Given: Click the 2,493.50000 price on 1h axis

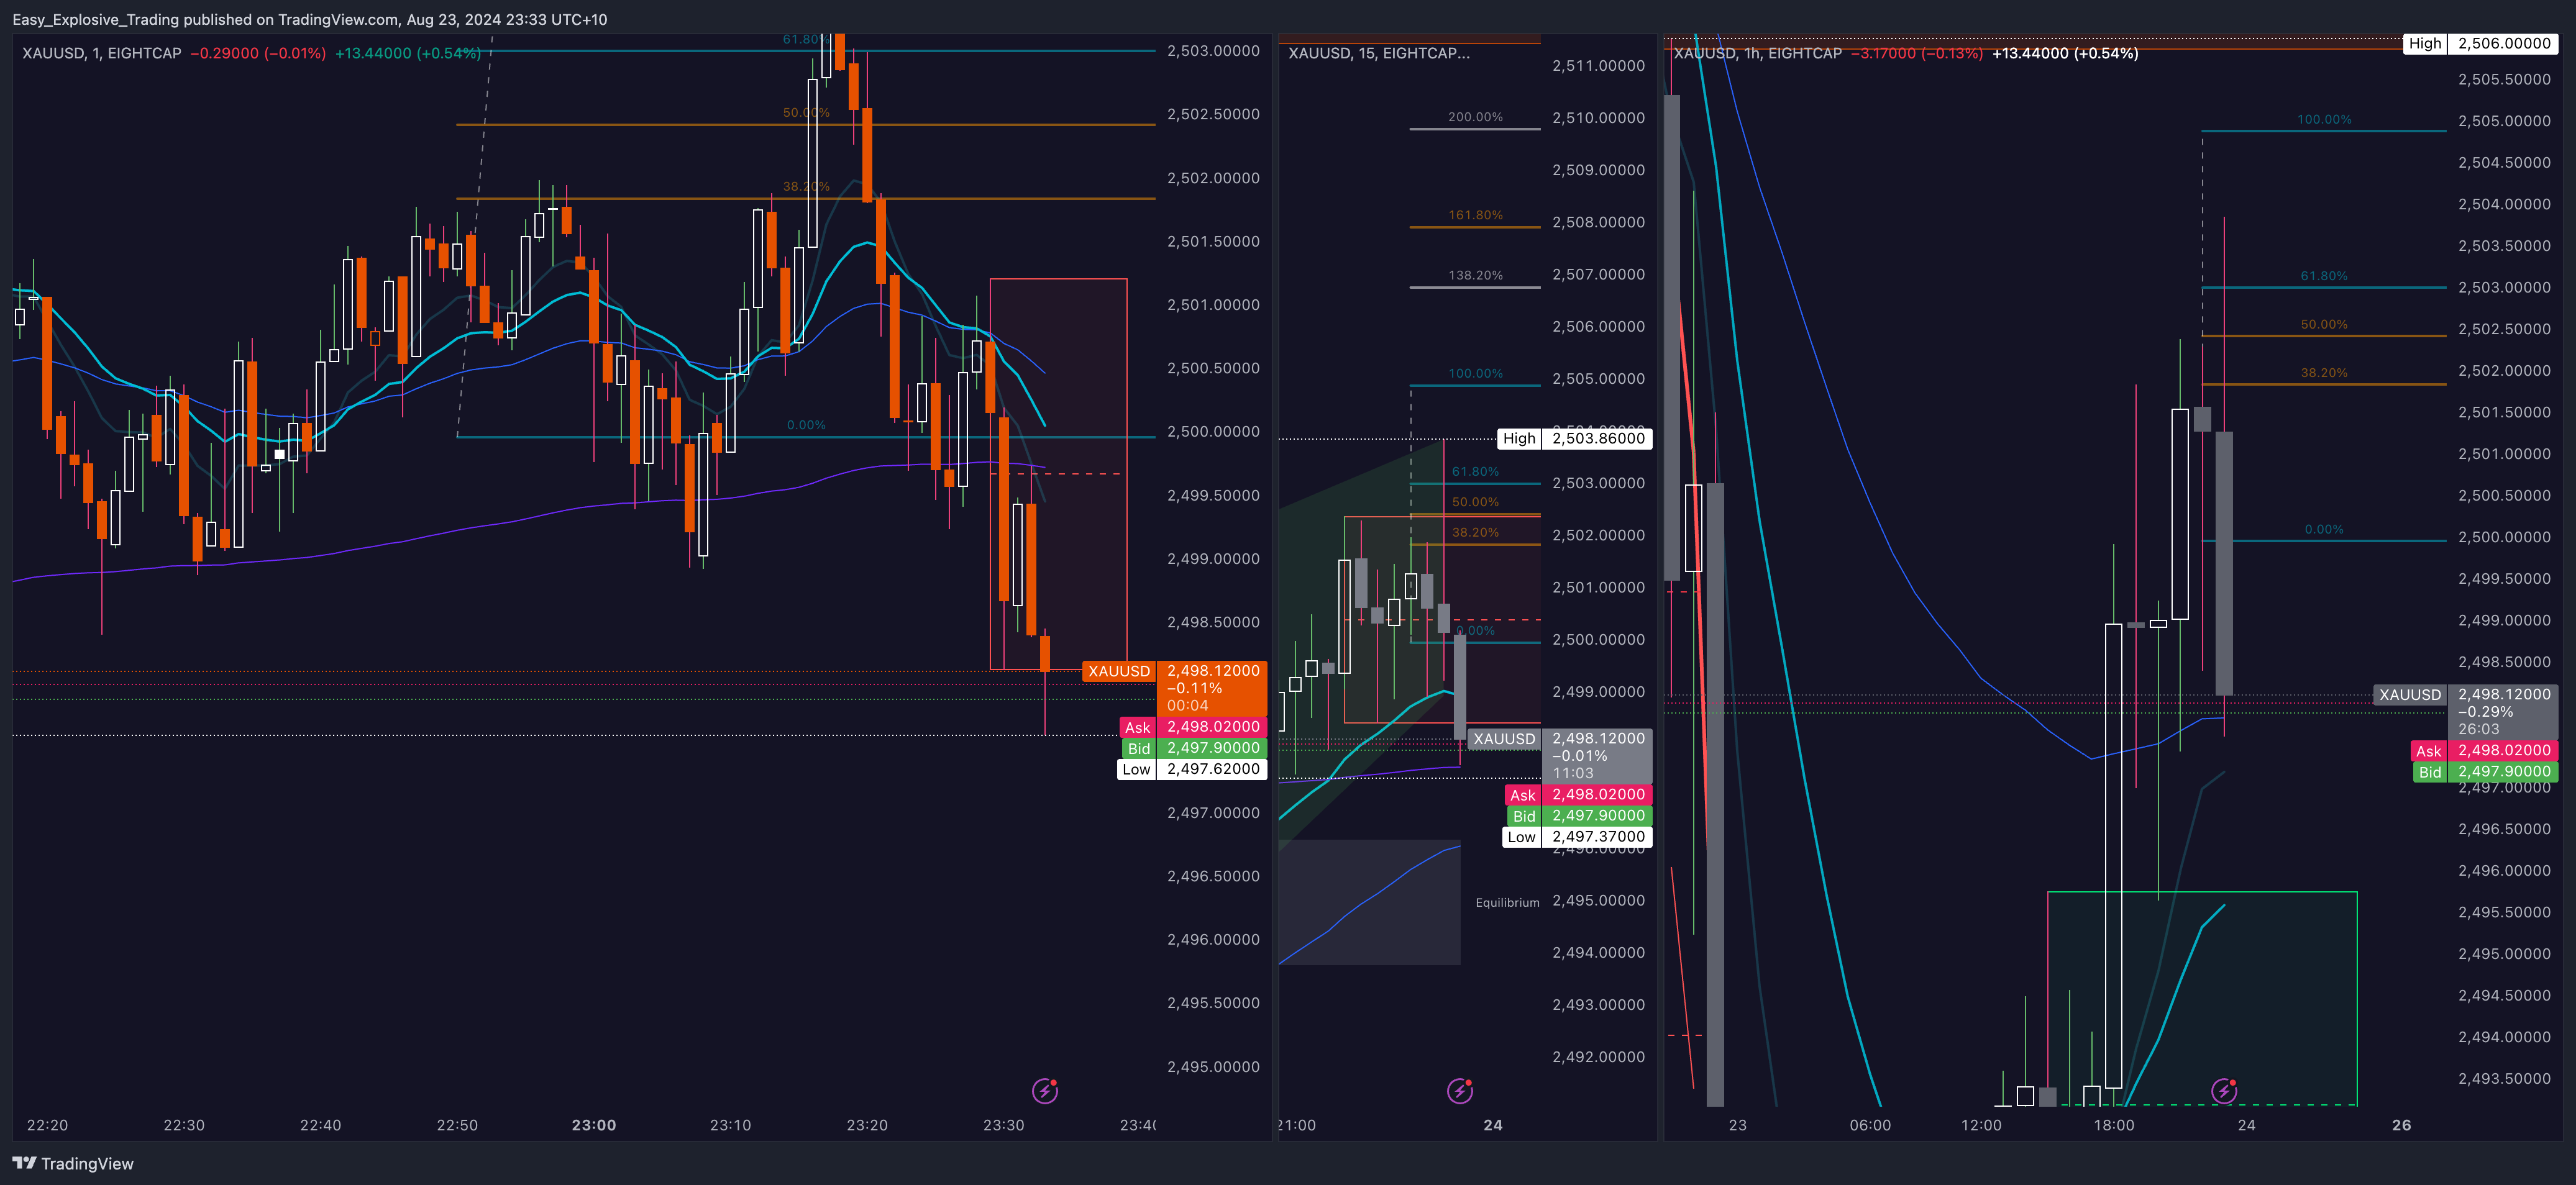Looking at the screenshot, I should (x=2504, y=1079).
